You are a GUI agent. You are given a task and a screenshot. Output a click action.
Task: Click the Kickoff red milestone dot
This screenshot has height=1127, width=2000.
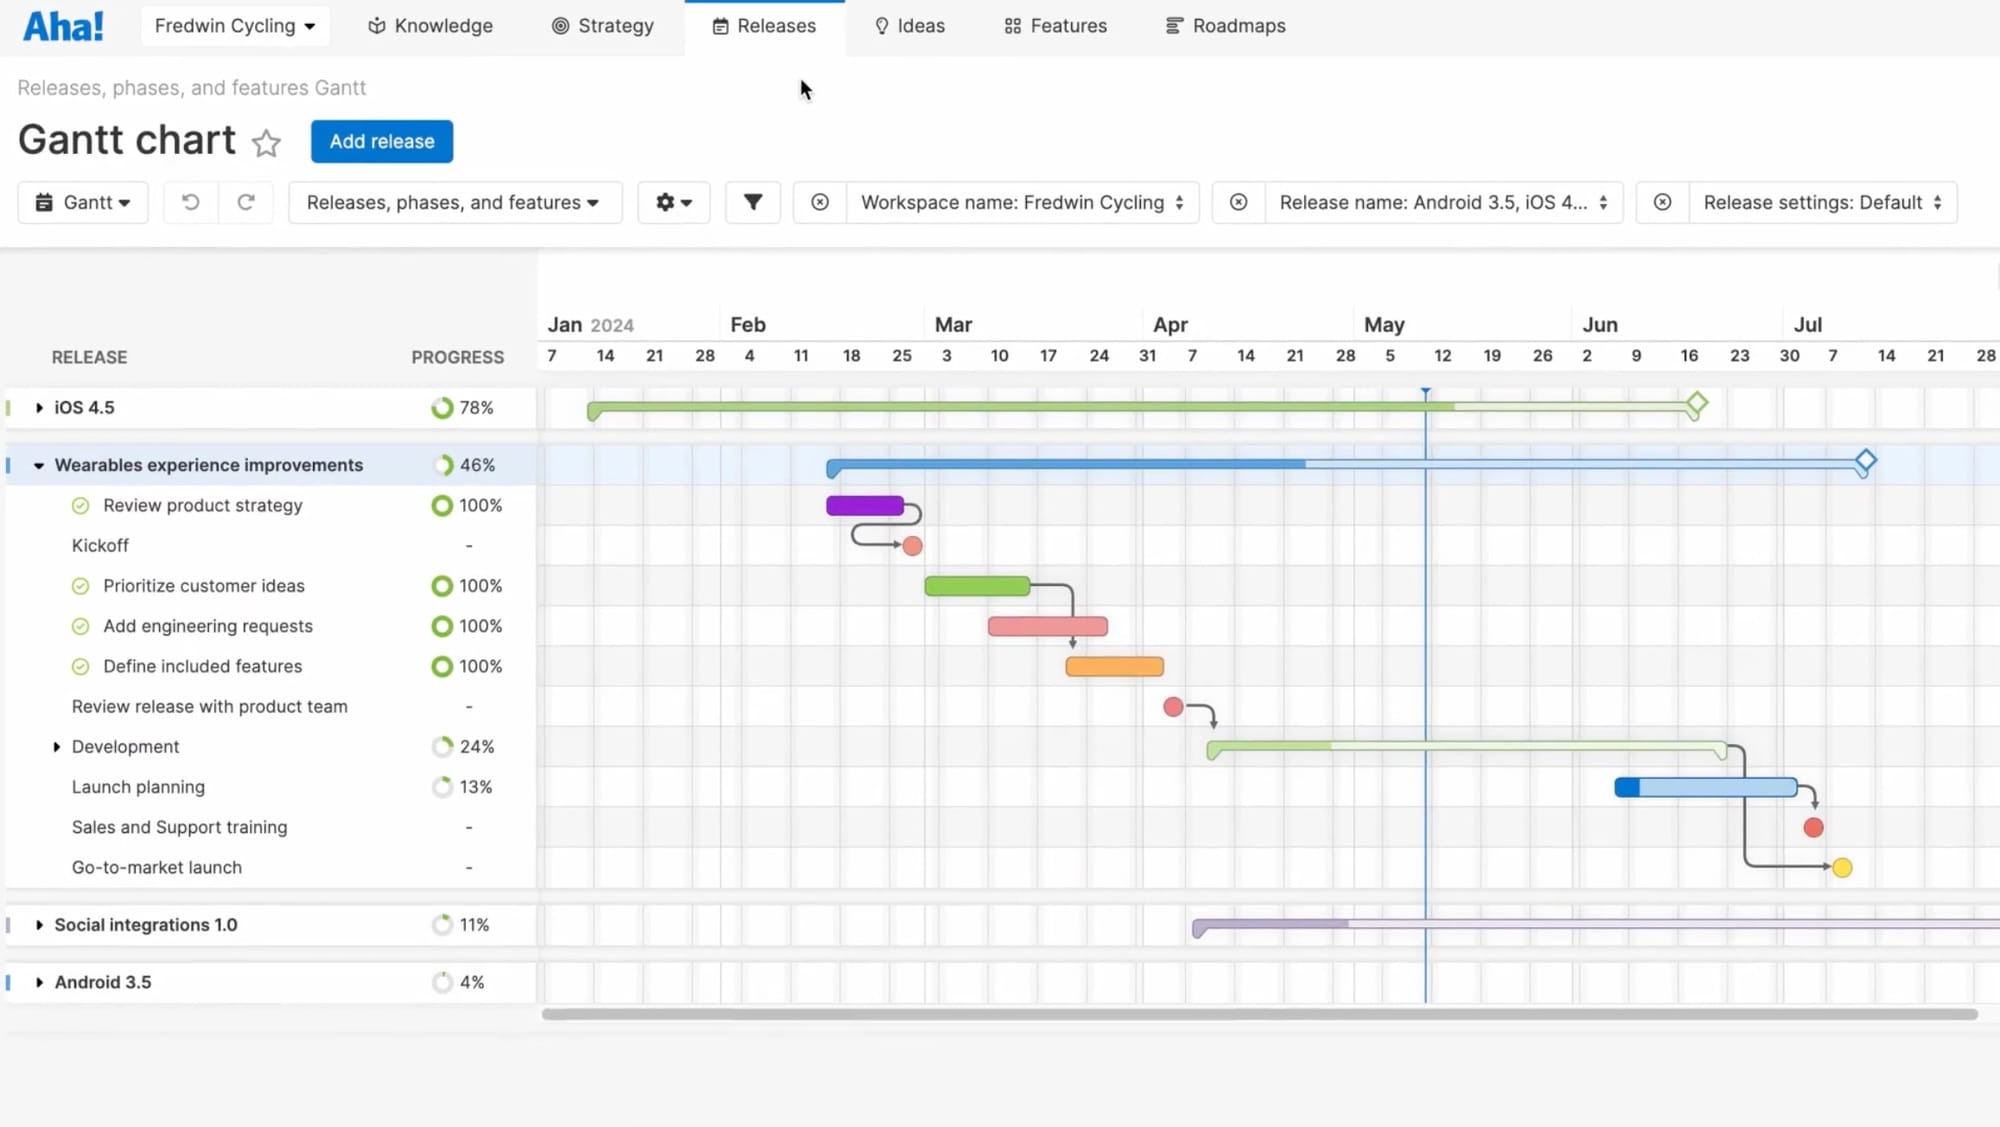(x=912, y=546)
